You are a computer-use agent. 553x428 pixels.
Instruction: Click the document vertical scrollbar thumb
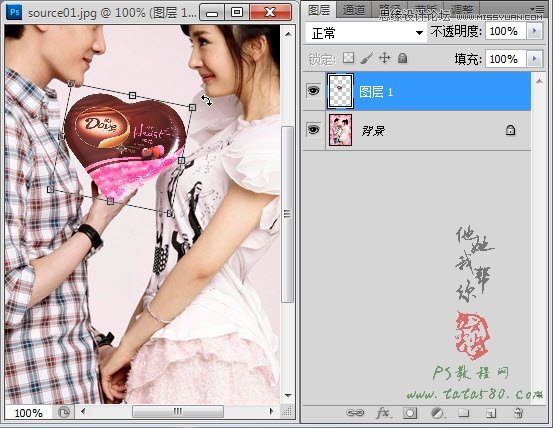point(288,214)
